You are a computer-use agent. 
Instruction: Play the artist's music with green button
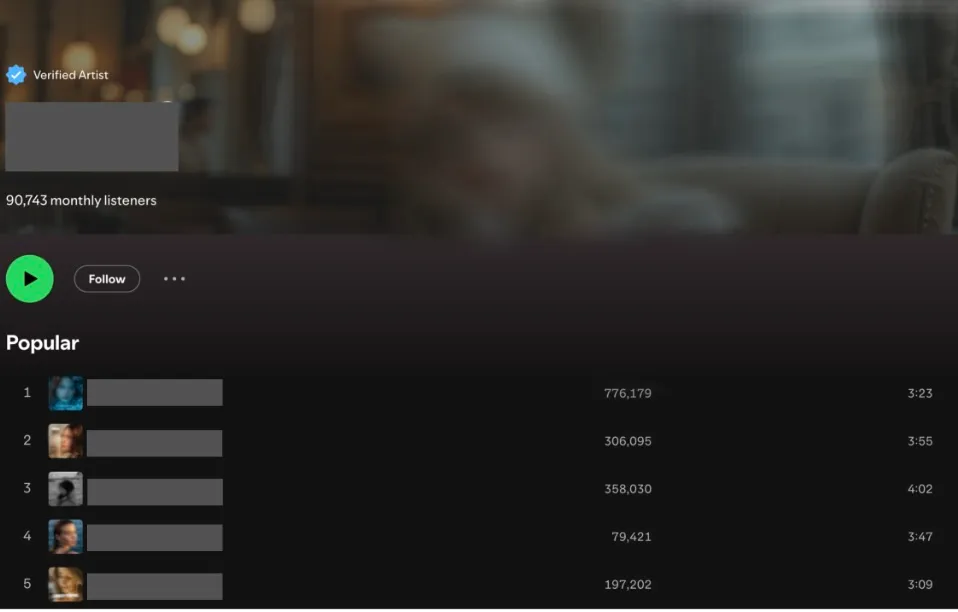click(x=29, y=279)
